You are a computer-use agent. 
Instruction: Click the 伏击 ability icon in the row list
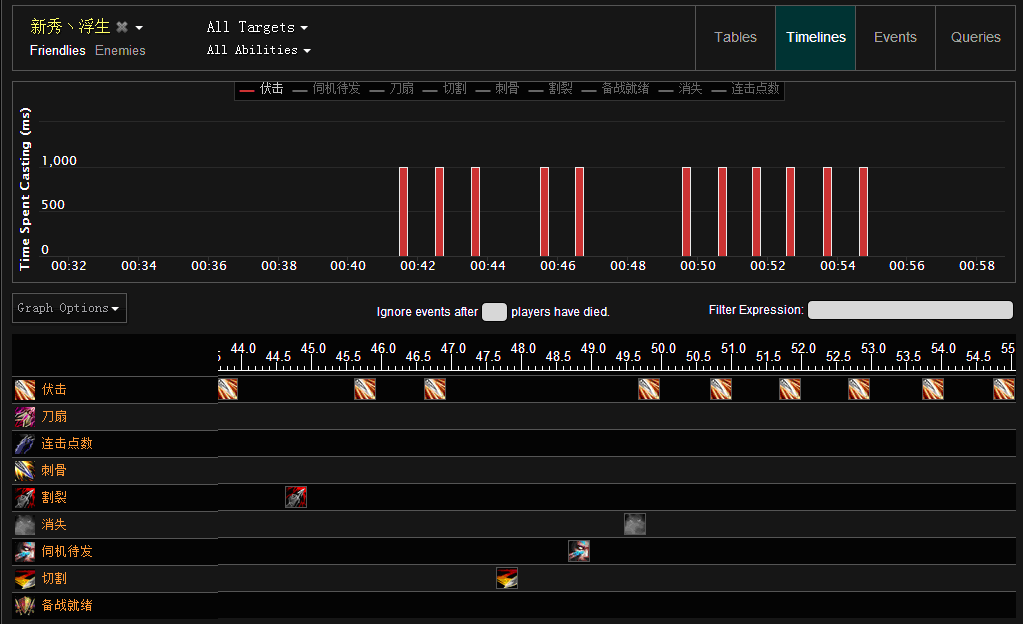point(25,390)
